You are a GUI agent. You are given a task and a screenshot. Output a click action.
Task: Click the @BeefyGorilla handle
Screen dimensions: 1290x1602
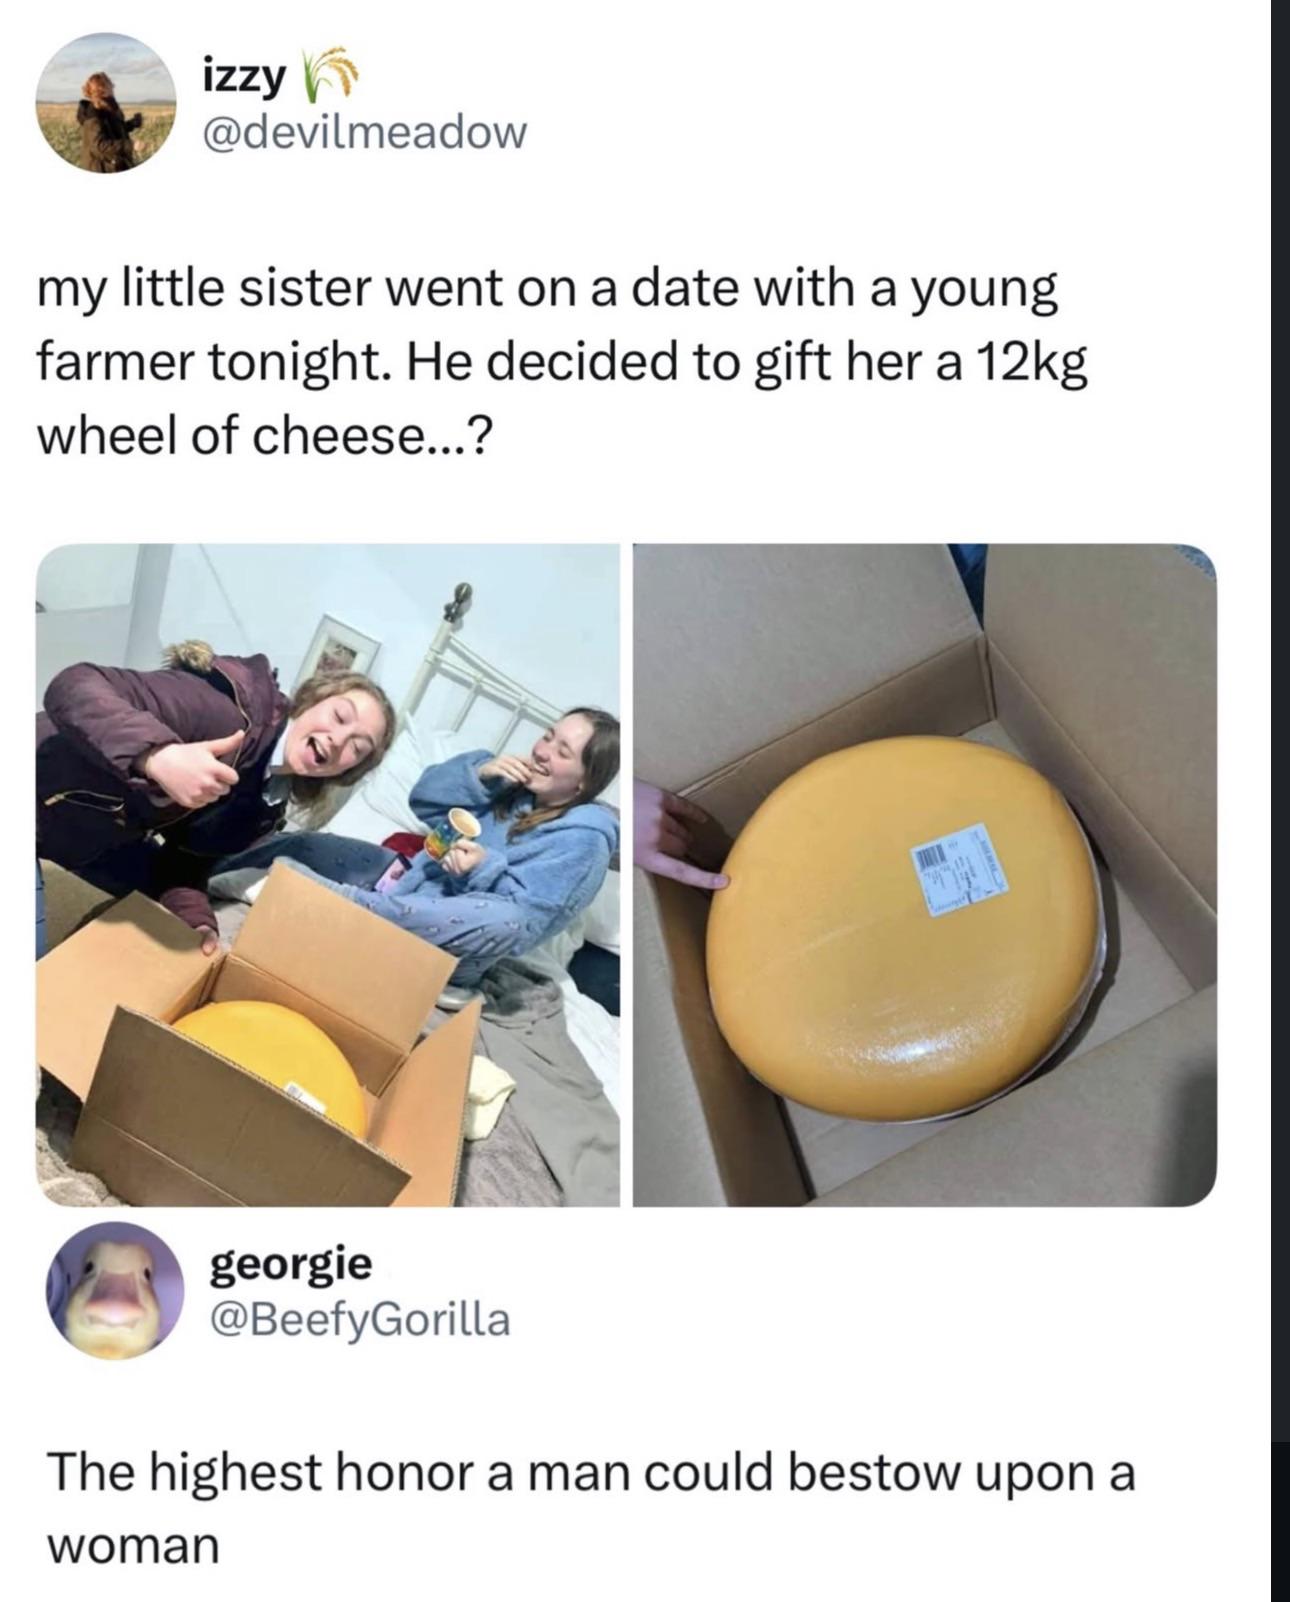(x=358, y=1320)
